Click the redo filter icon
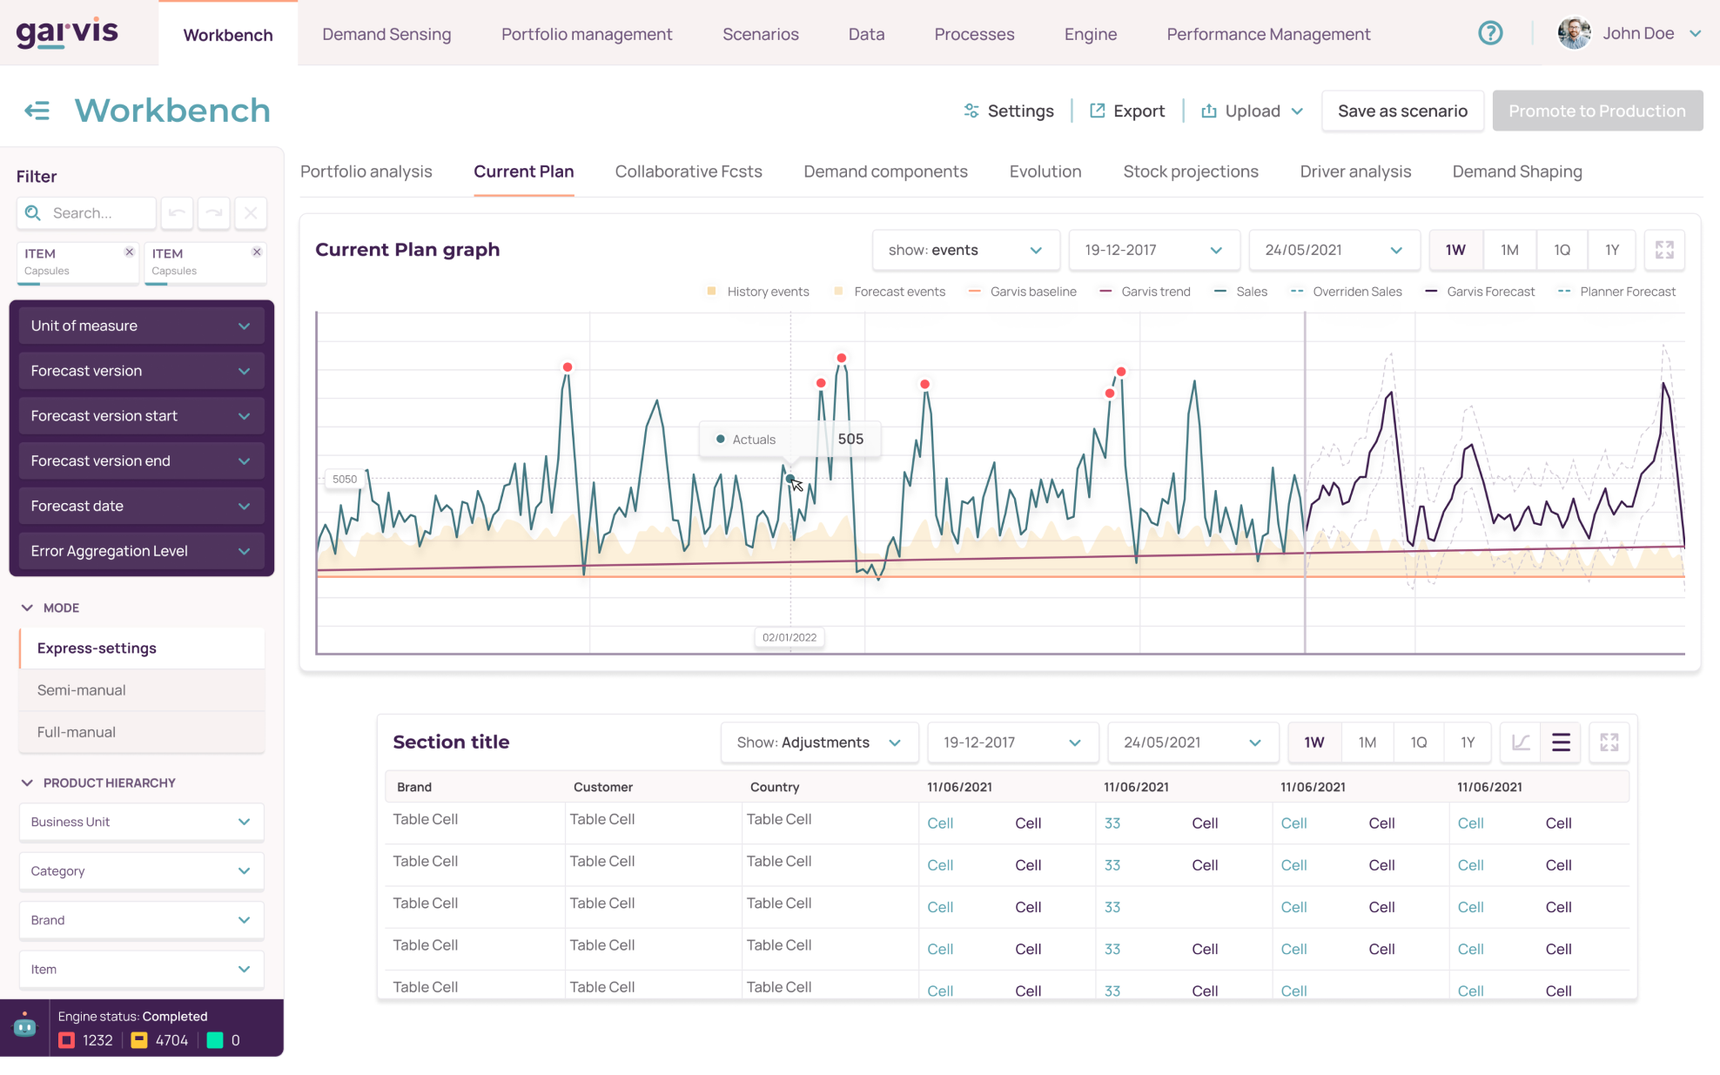 (x=214, y=213)
